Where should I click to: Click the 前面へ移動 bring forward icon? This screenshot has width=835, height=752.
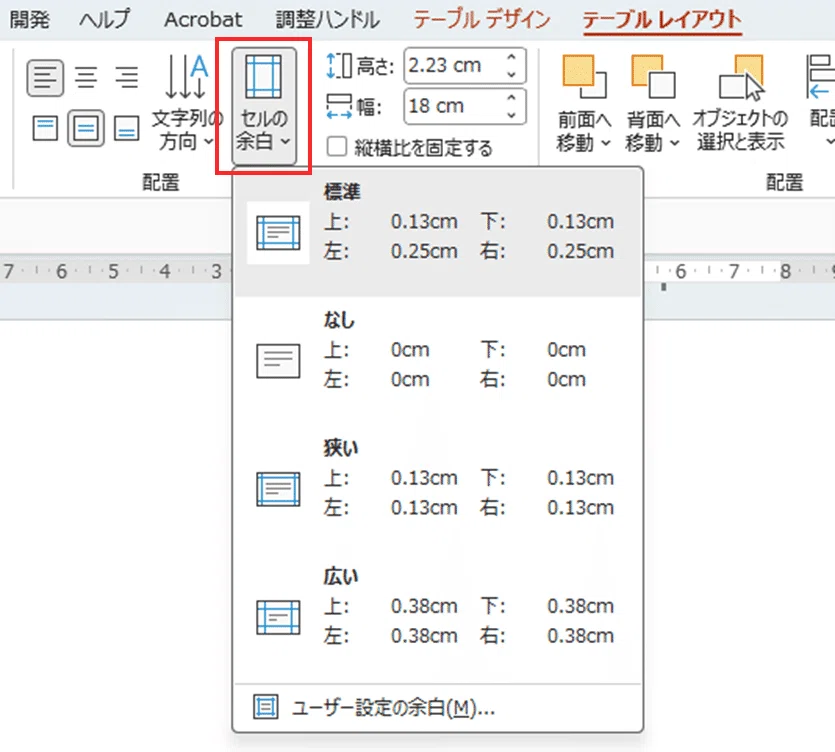[x=584, y=77]
